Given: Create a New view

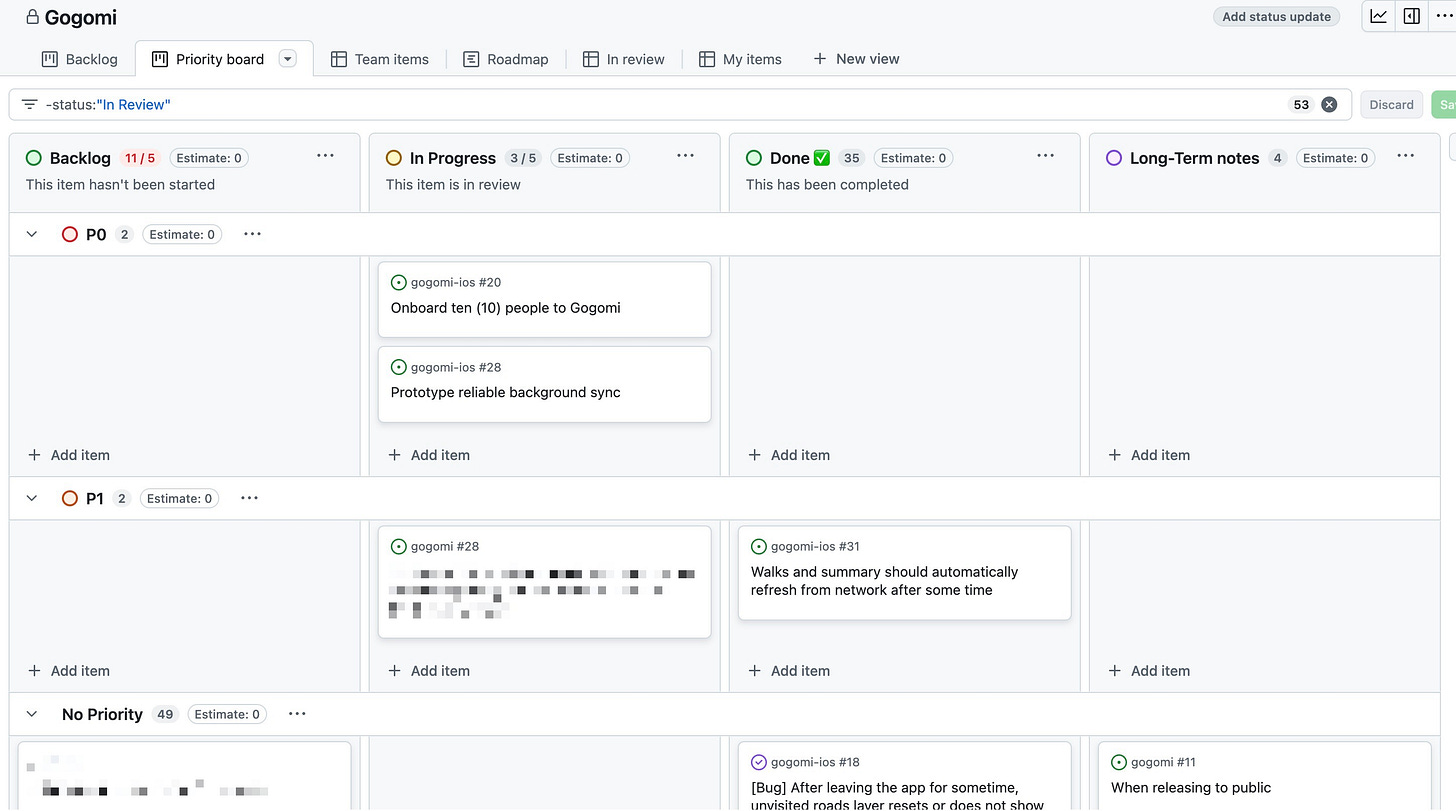Looking at the screenshot, I should pos(856,59).
